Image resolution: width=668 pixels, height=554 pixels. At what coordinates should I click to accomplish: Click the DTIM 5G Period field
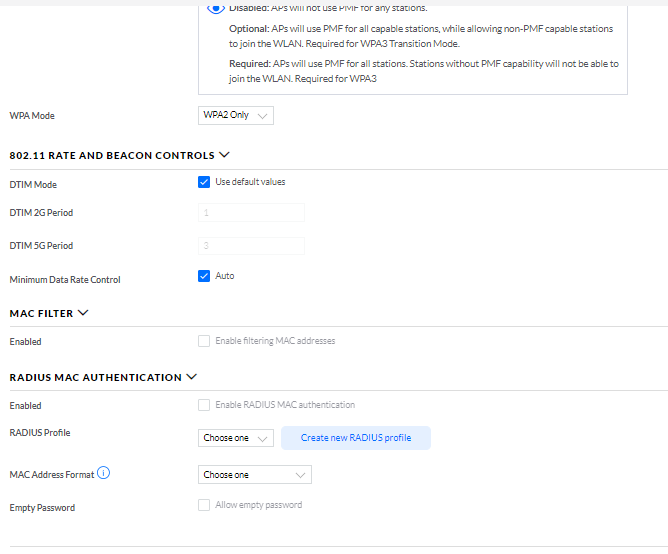(252, 246)
